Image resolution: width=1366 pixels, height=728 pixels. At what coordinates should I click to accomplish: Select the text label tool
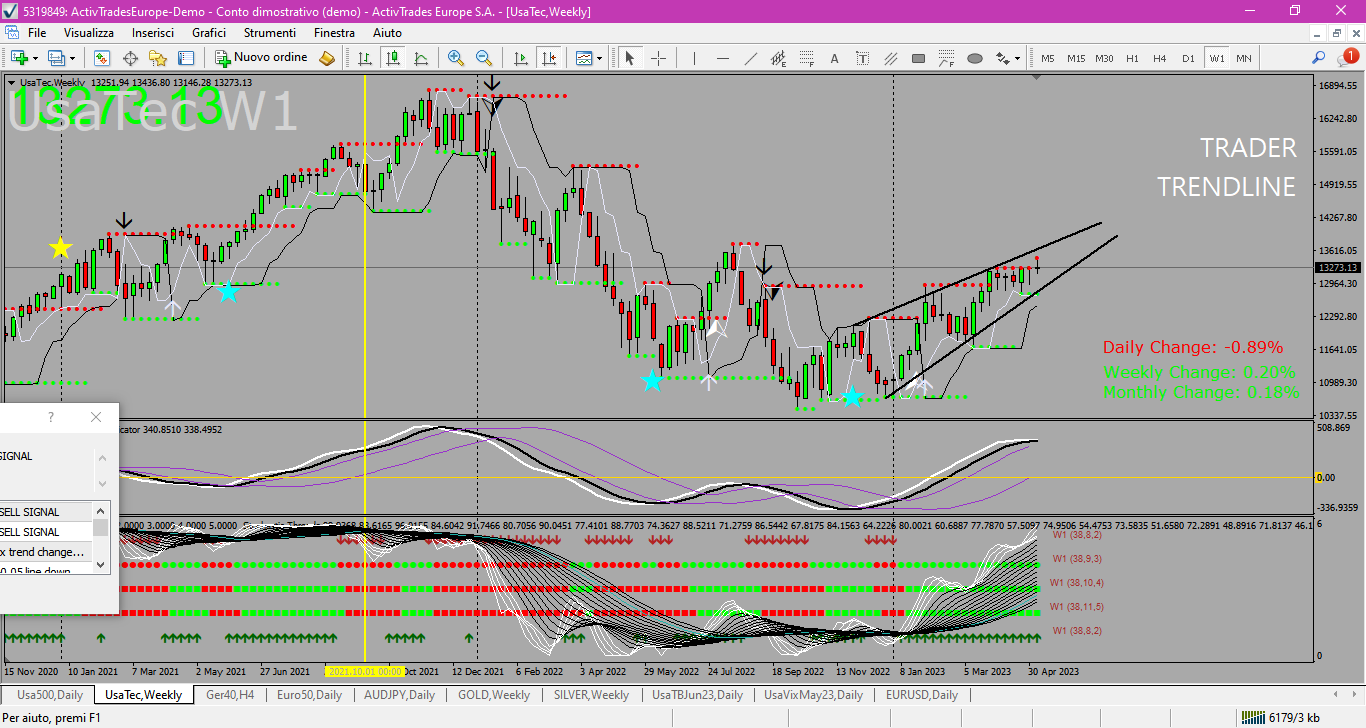click(863, 58)
